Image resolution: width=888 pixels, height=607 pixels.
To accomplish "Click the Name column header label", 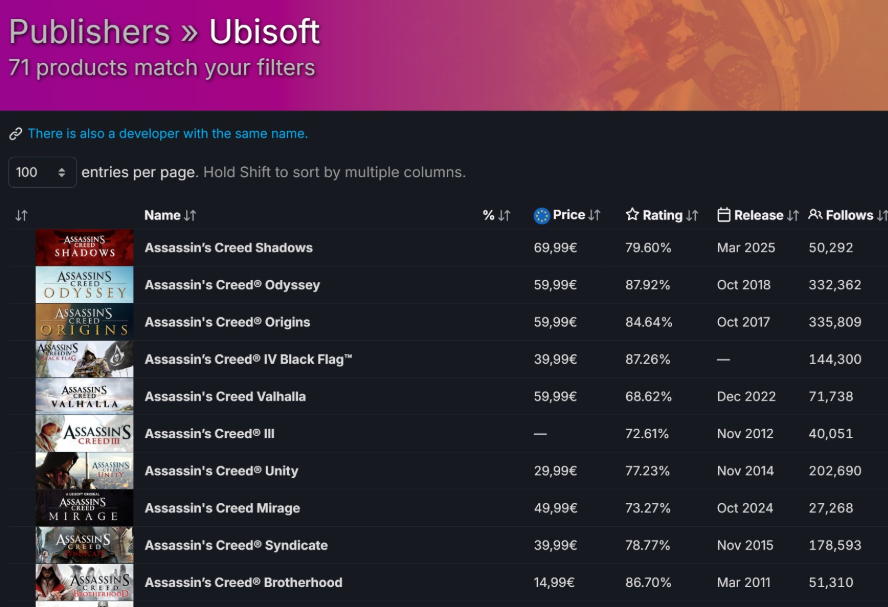I will coord(162,215).
